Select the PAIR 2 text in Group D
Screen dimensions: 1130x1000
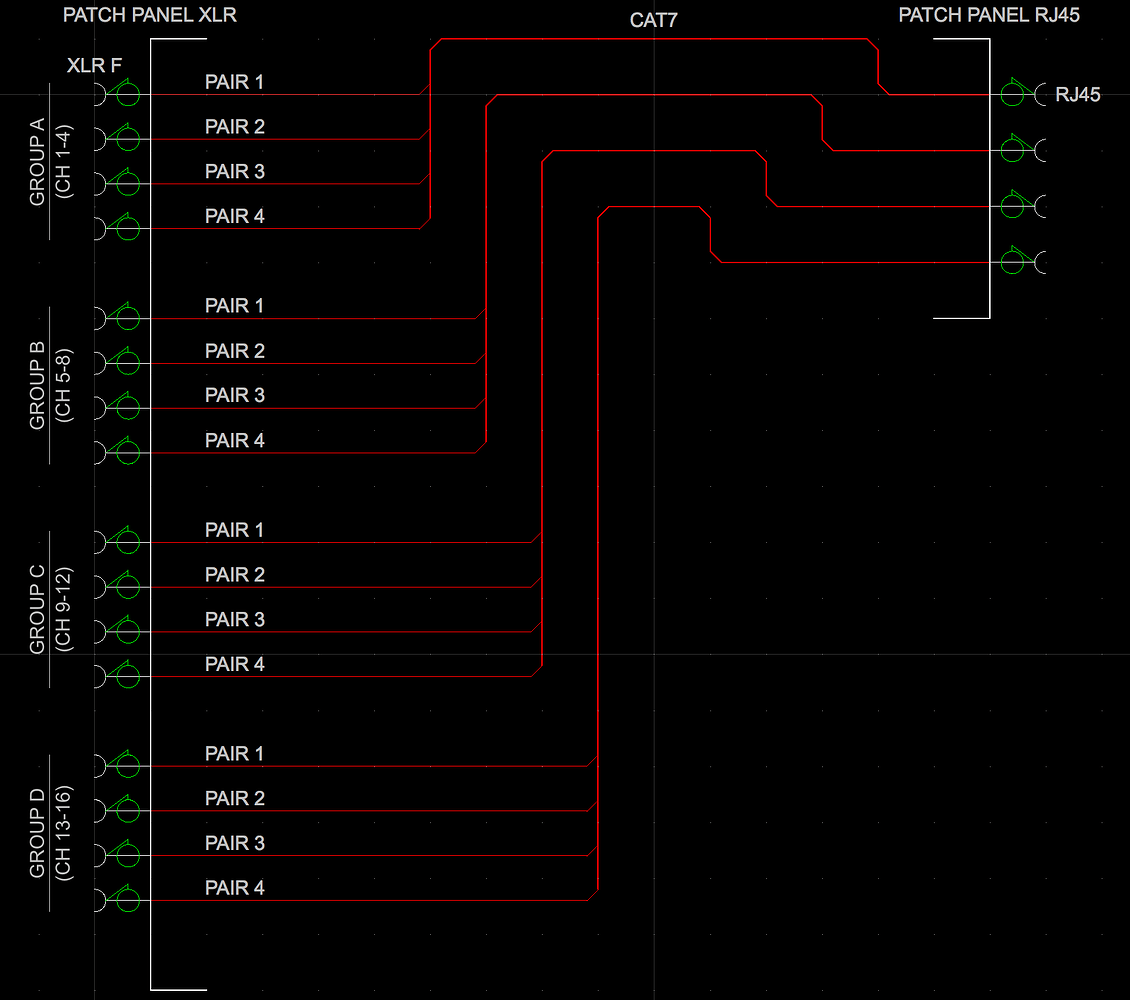point(234,798)
